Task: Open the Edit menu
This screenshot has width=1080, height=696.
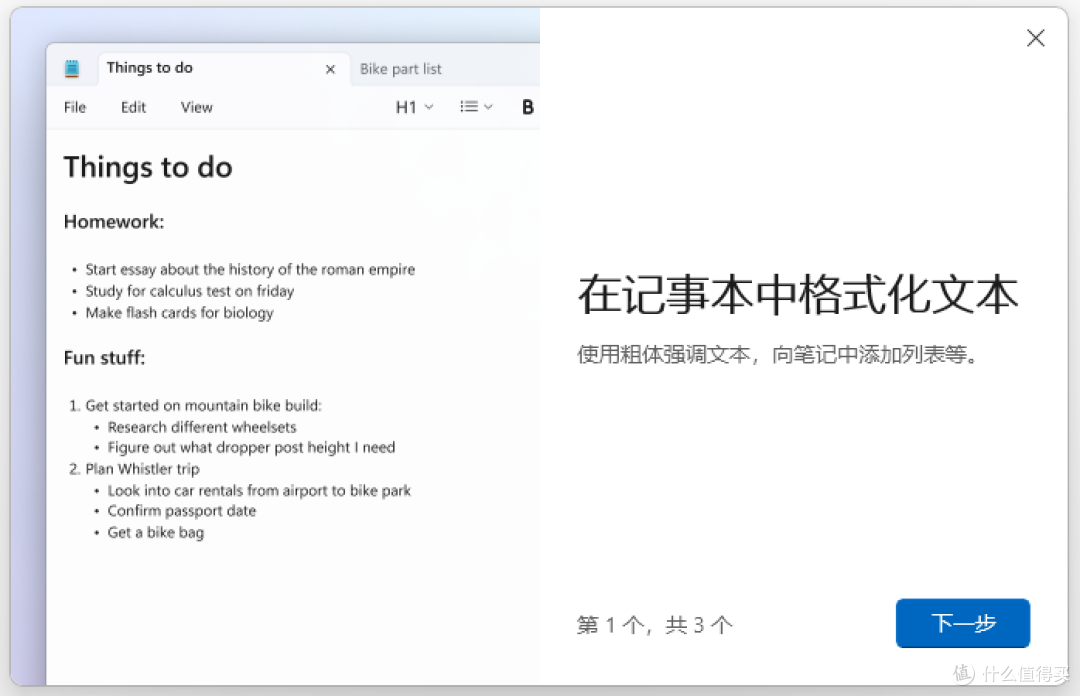Action: 133,107
